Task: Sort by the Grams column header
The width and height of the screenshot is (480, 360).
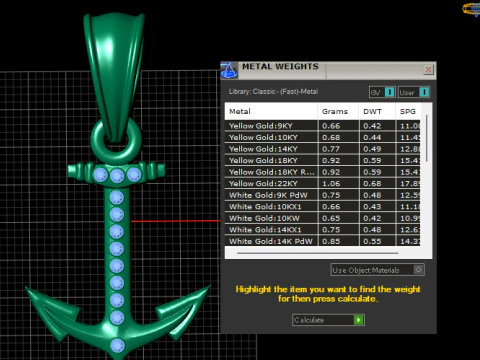Action: 338,111
